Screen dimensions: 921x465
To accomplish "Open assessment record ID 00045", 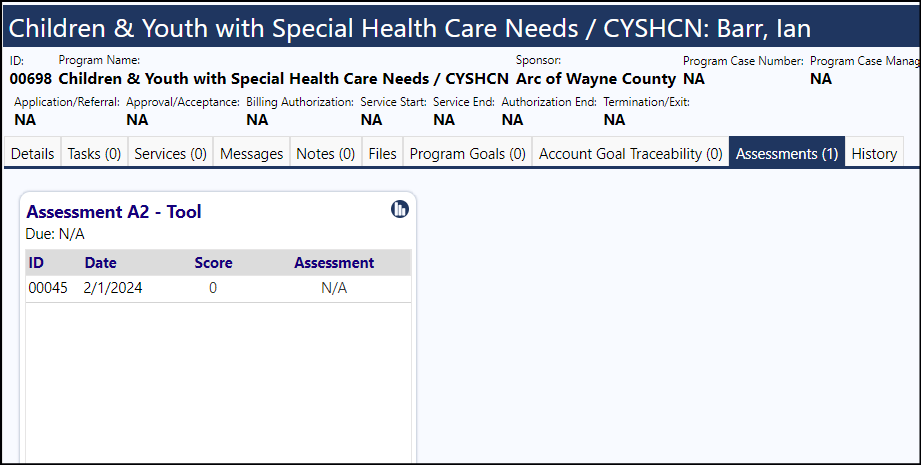I will coord(48,288).
